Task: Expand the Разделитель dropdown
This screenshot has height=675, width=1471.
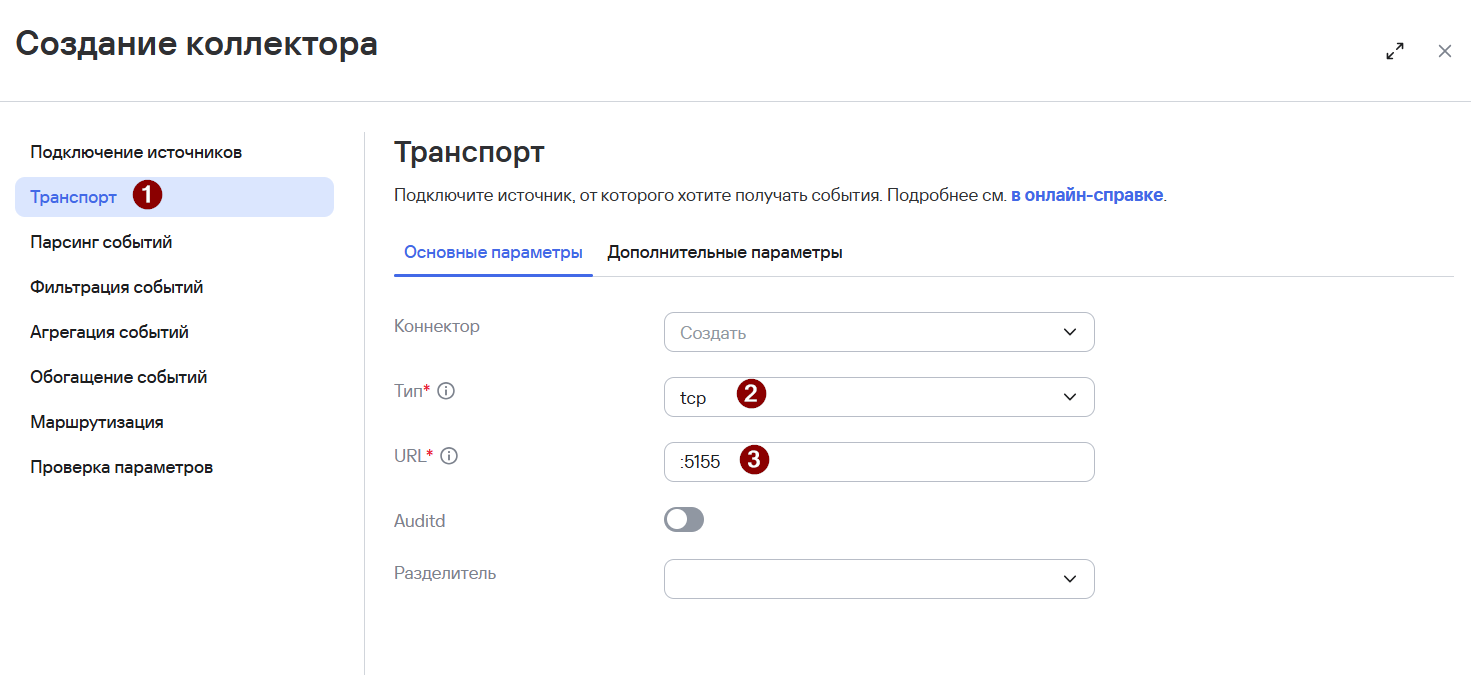Action: tap(878, 579)
